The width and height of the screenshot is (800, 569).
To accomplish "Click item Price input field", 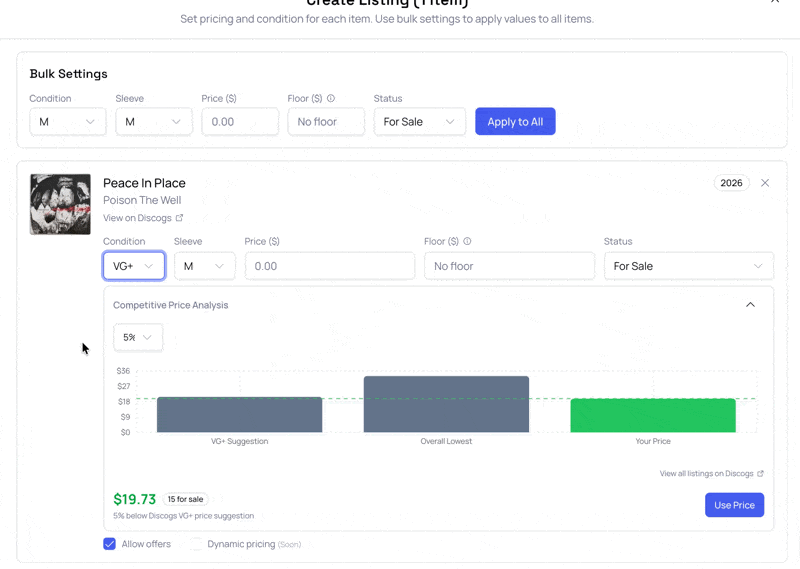I will tap(330, 266).
